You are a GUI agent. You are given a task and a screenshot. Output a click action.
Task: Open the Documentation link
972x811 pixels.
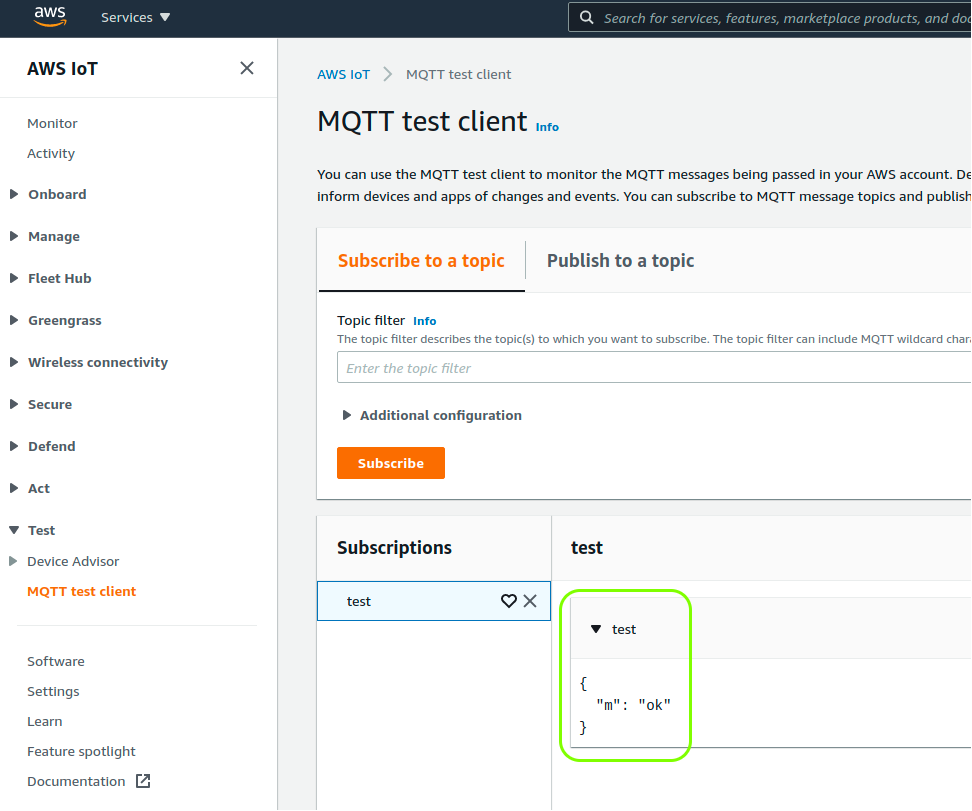click(x=76, y=781)
